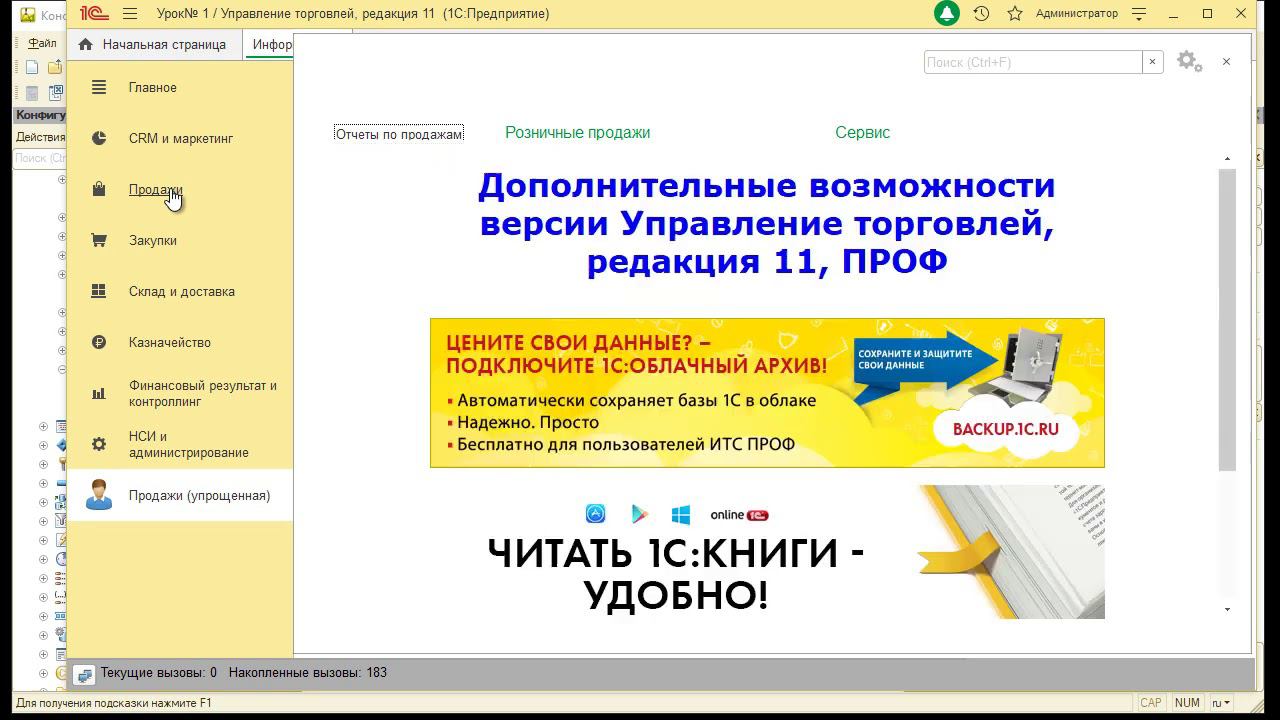Click the Windows logo icon
Image resolution: width=1280 pixels, height=720 pixels.
(681, 514)
